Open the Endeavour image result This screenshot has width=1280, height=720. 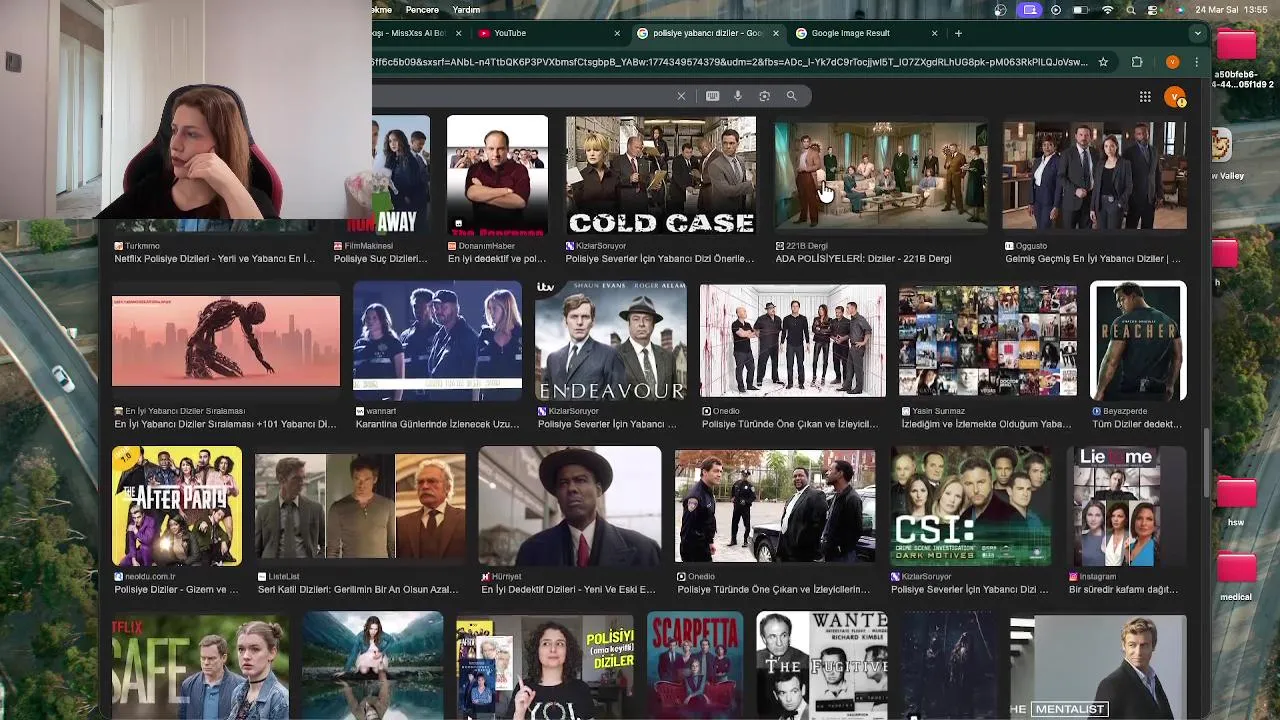pyautogui.click(x=611, y=341)
